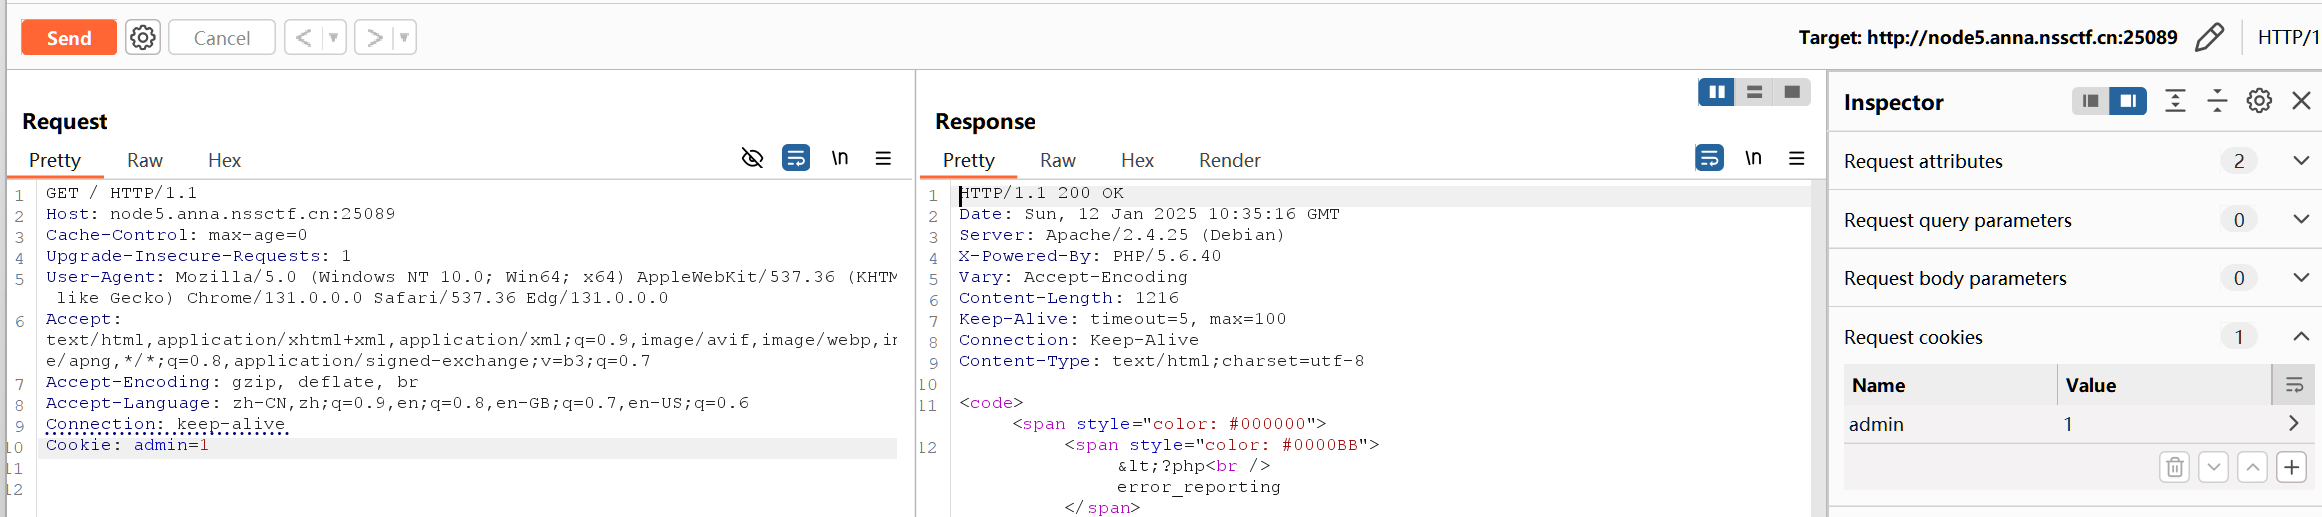Toggle line wrap in Request panel
2322x517 pixels.
click(796, 158)
